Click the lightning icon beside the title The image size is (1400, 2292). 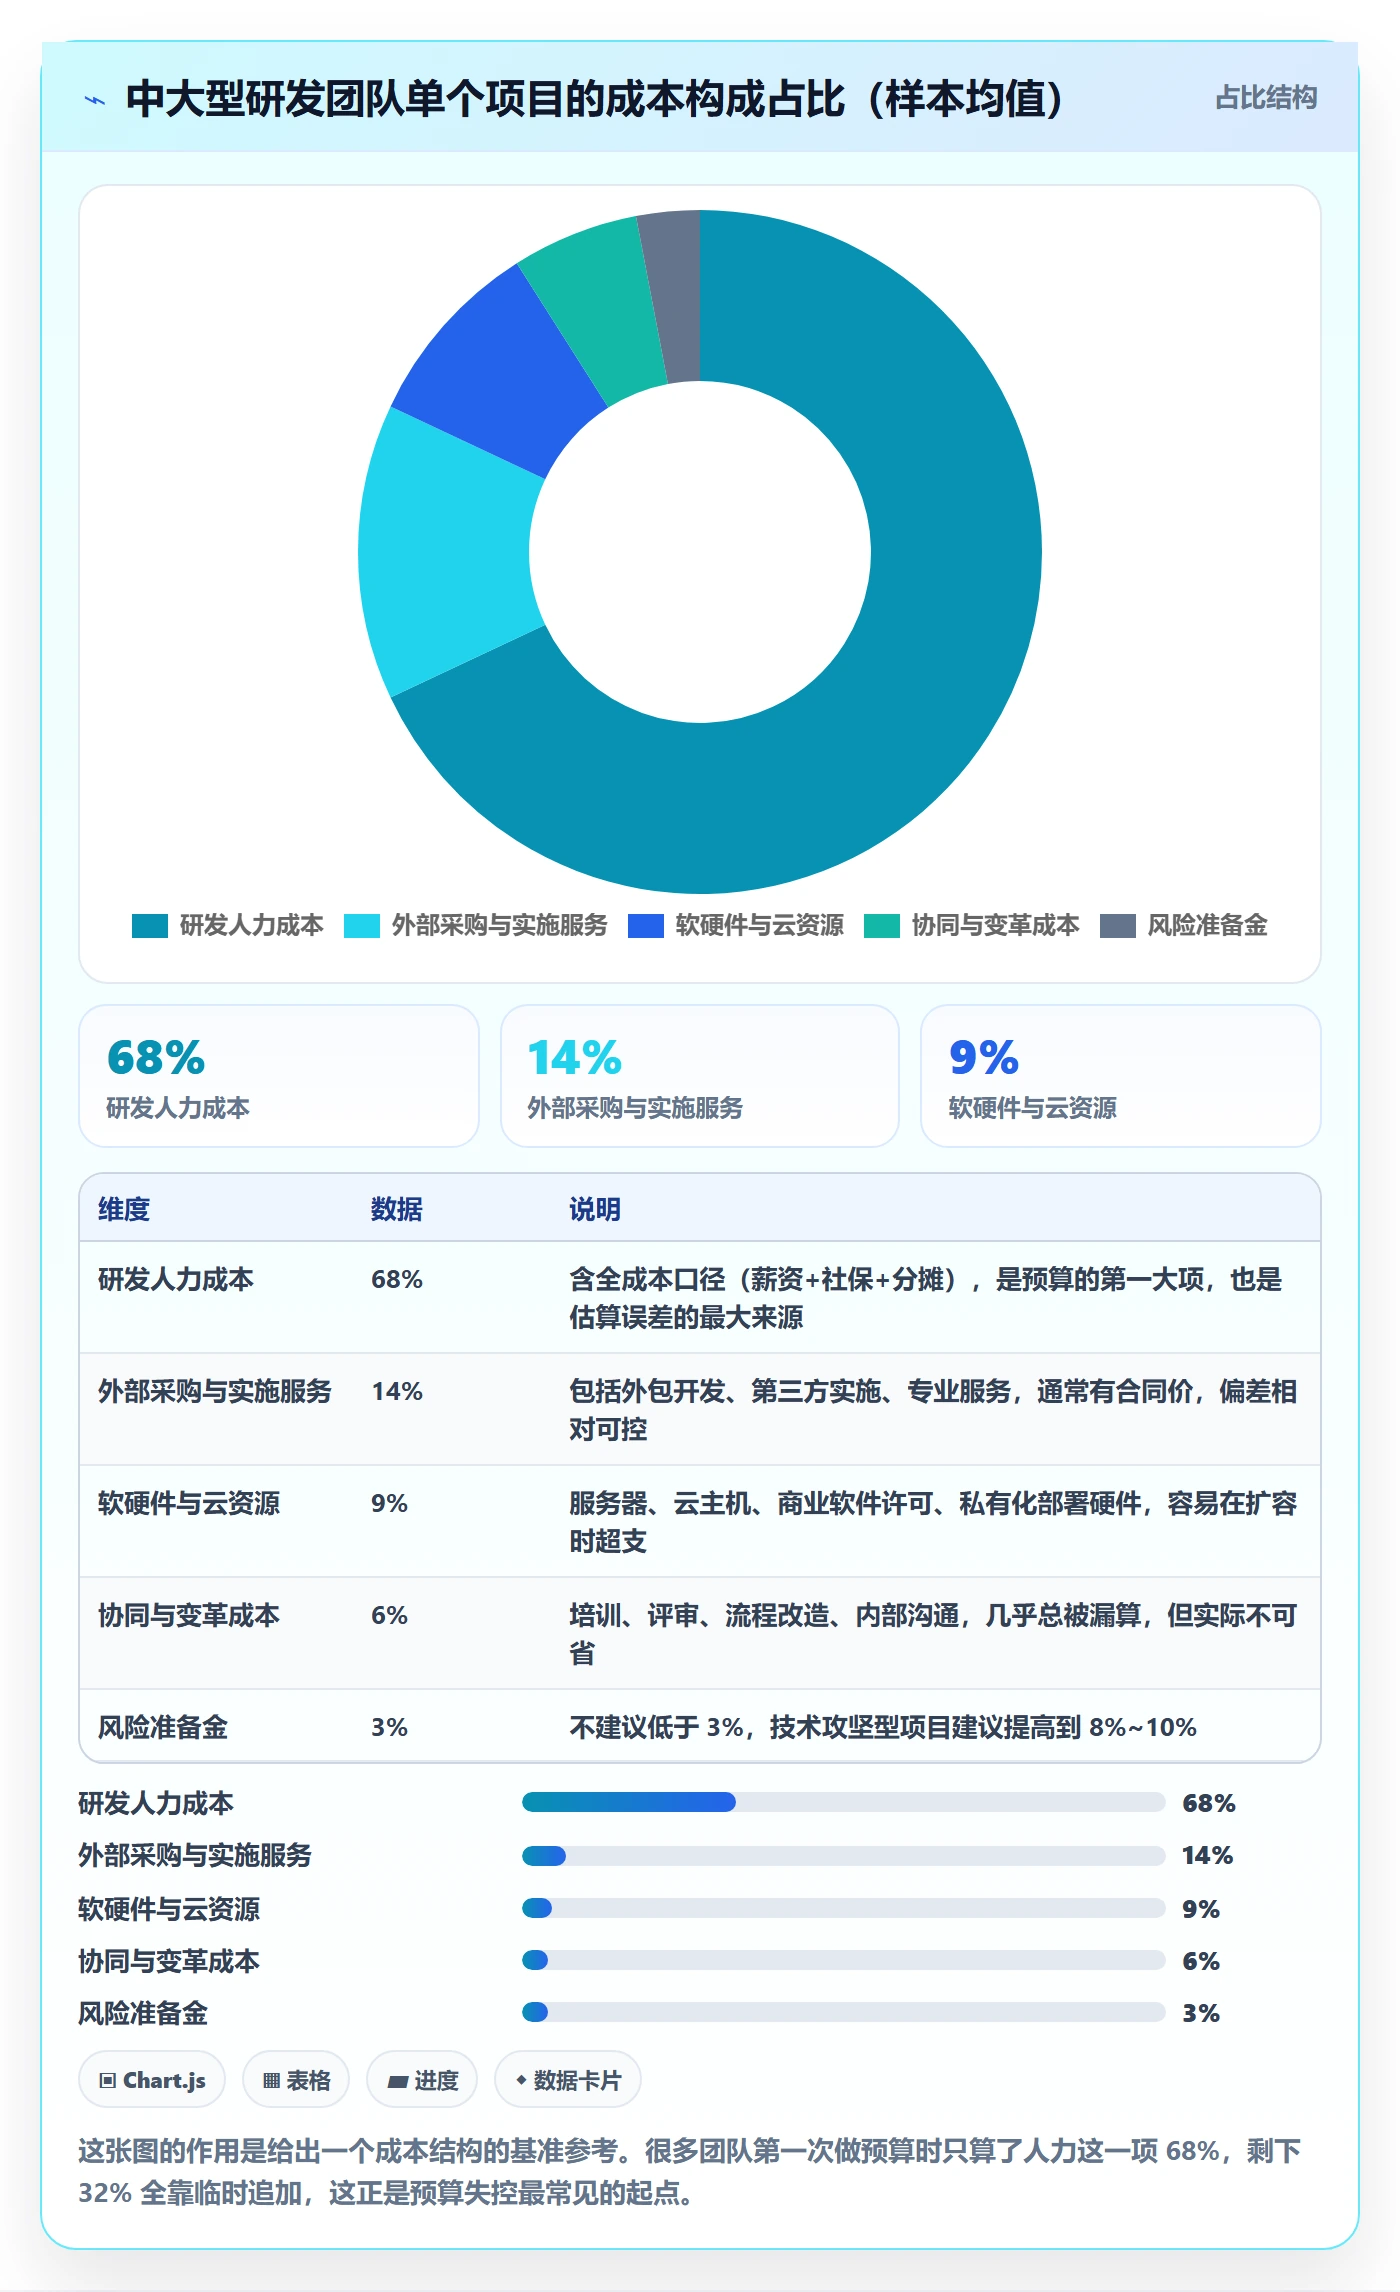coord(95,100)
